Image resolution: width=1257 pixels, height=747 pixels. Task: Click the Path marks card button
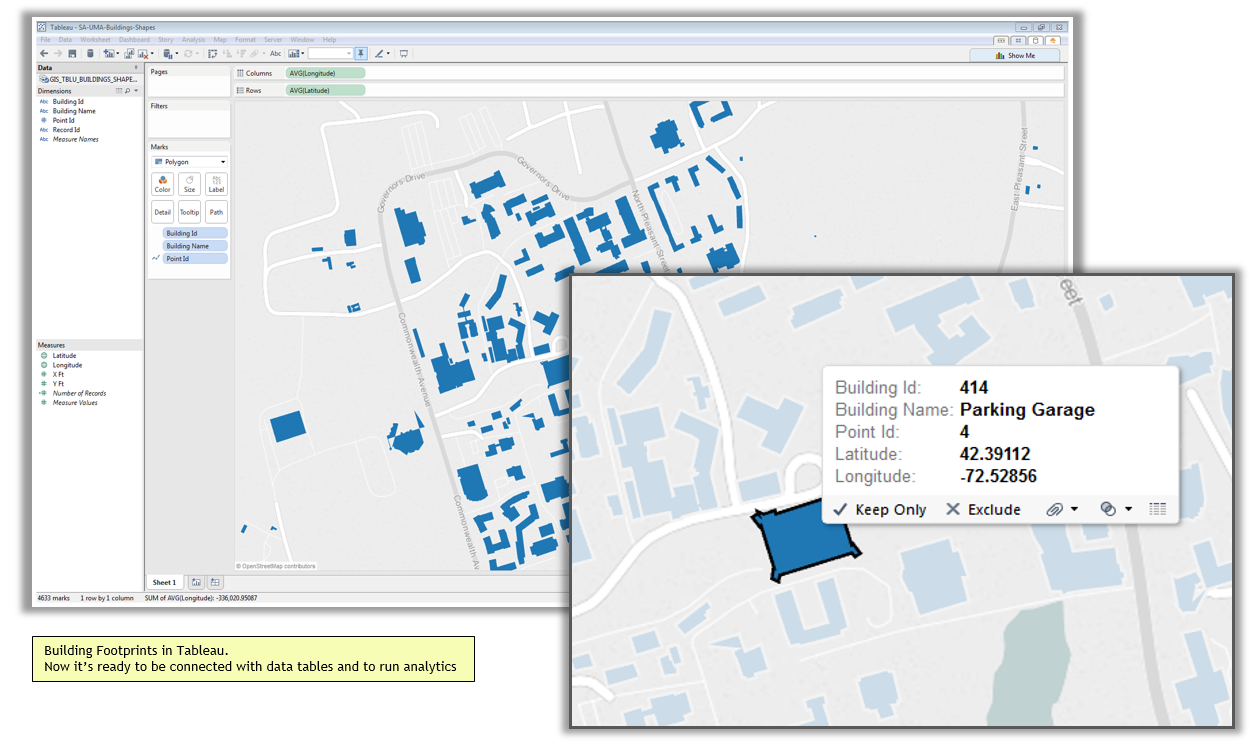point(216,211)
